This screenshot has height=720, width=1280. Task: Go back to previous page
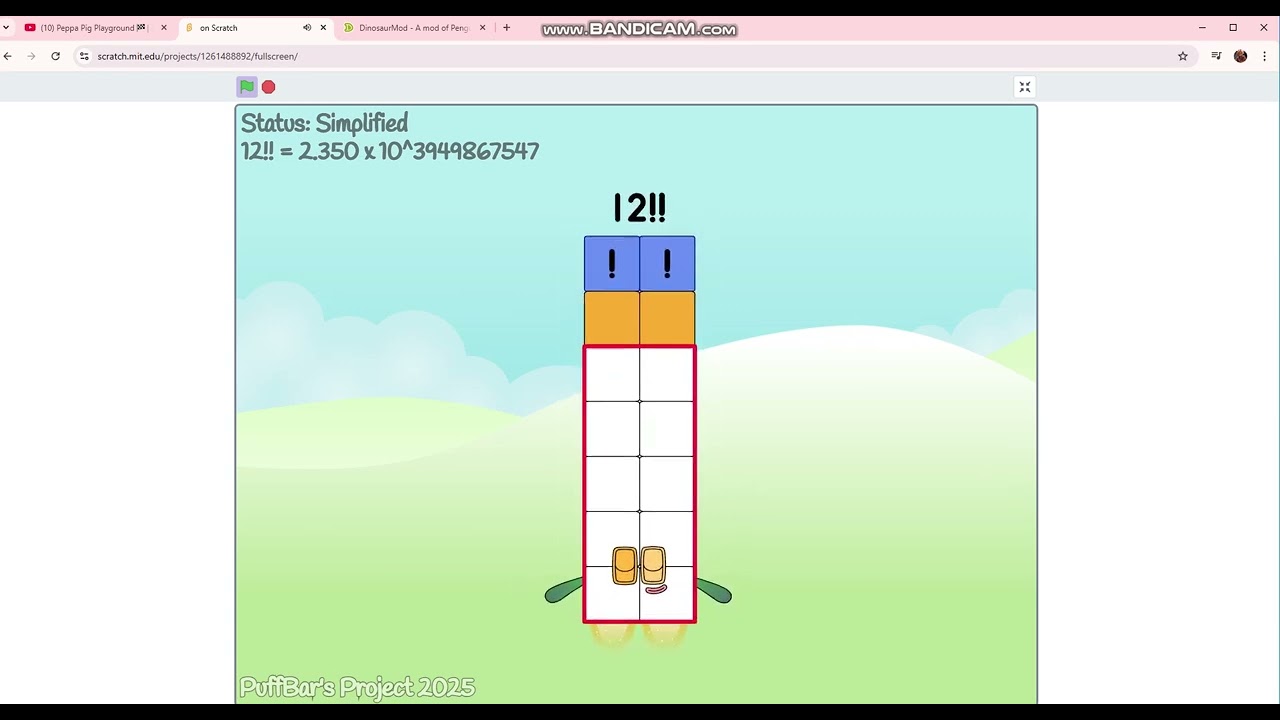(x=8, y=56)
